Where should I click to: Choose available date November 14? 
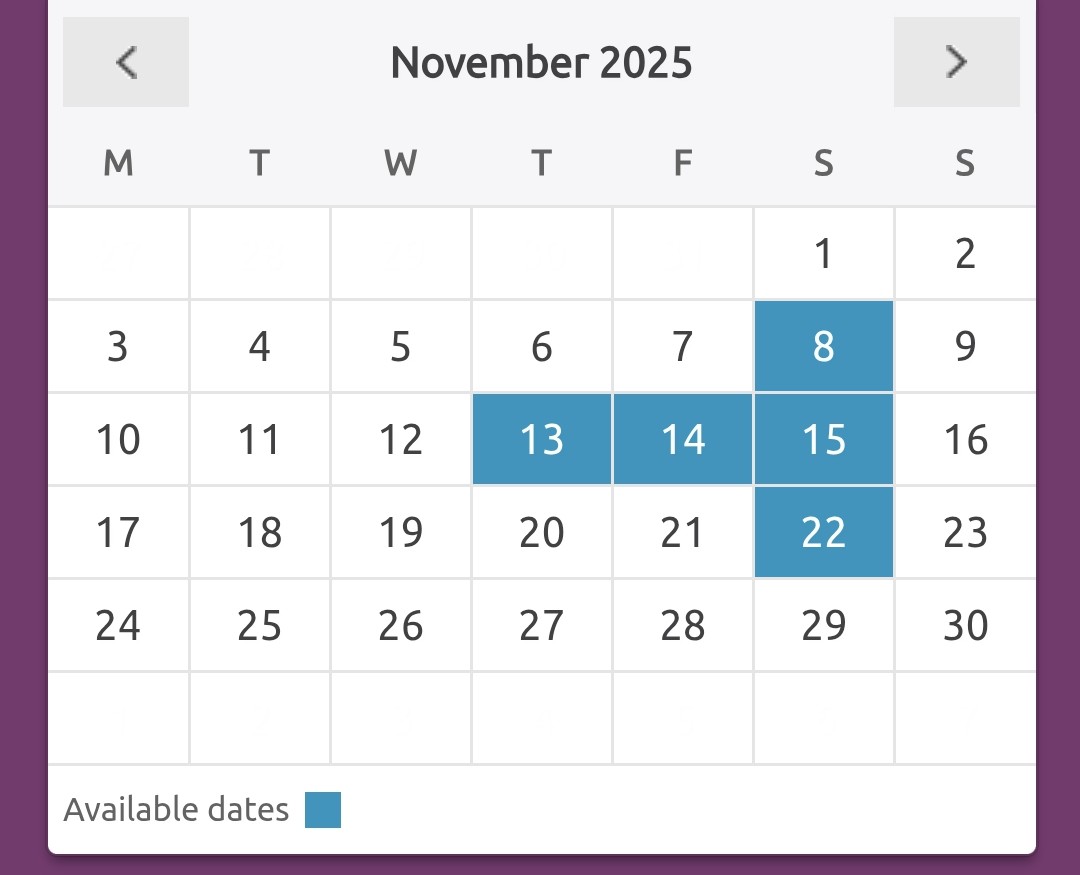click(x=683, y=440)
